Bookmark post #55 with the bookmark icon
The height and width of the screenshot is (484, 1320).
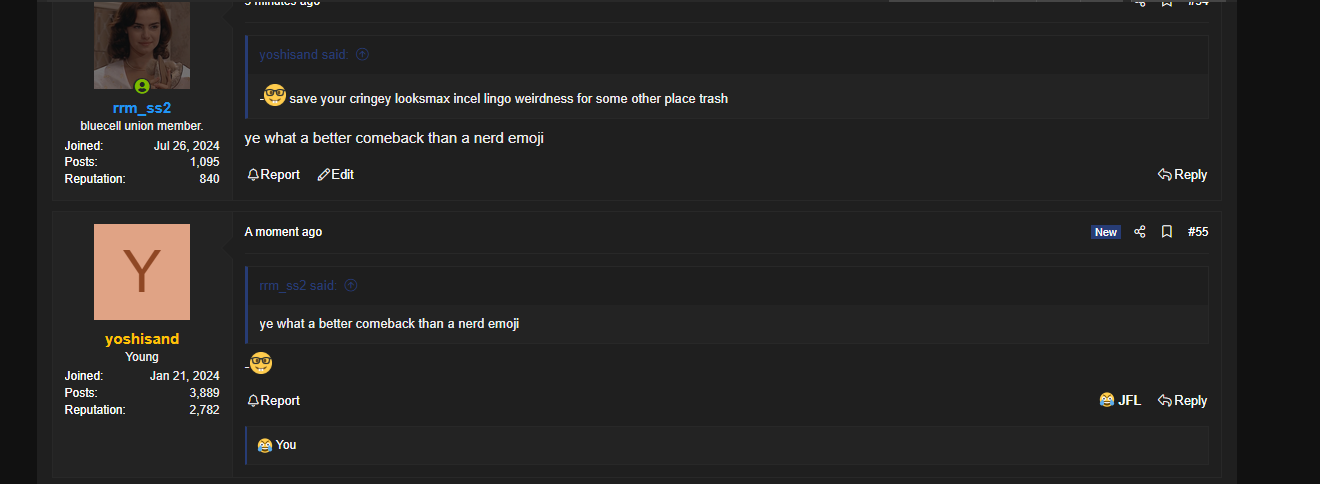point(1167,232)
